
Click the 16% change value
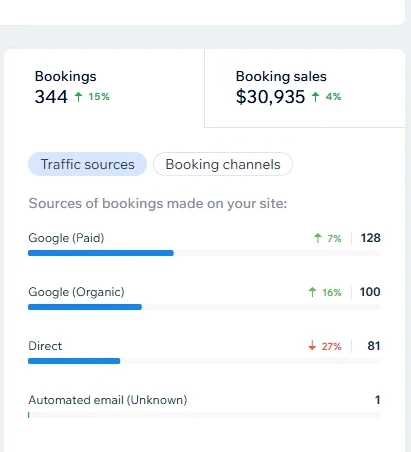332,293
